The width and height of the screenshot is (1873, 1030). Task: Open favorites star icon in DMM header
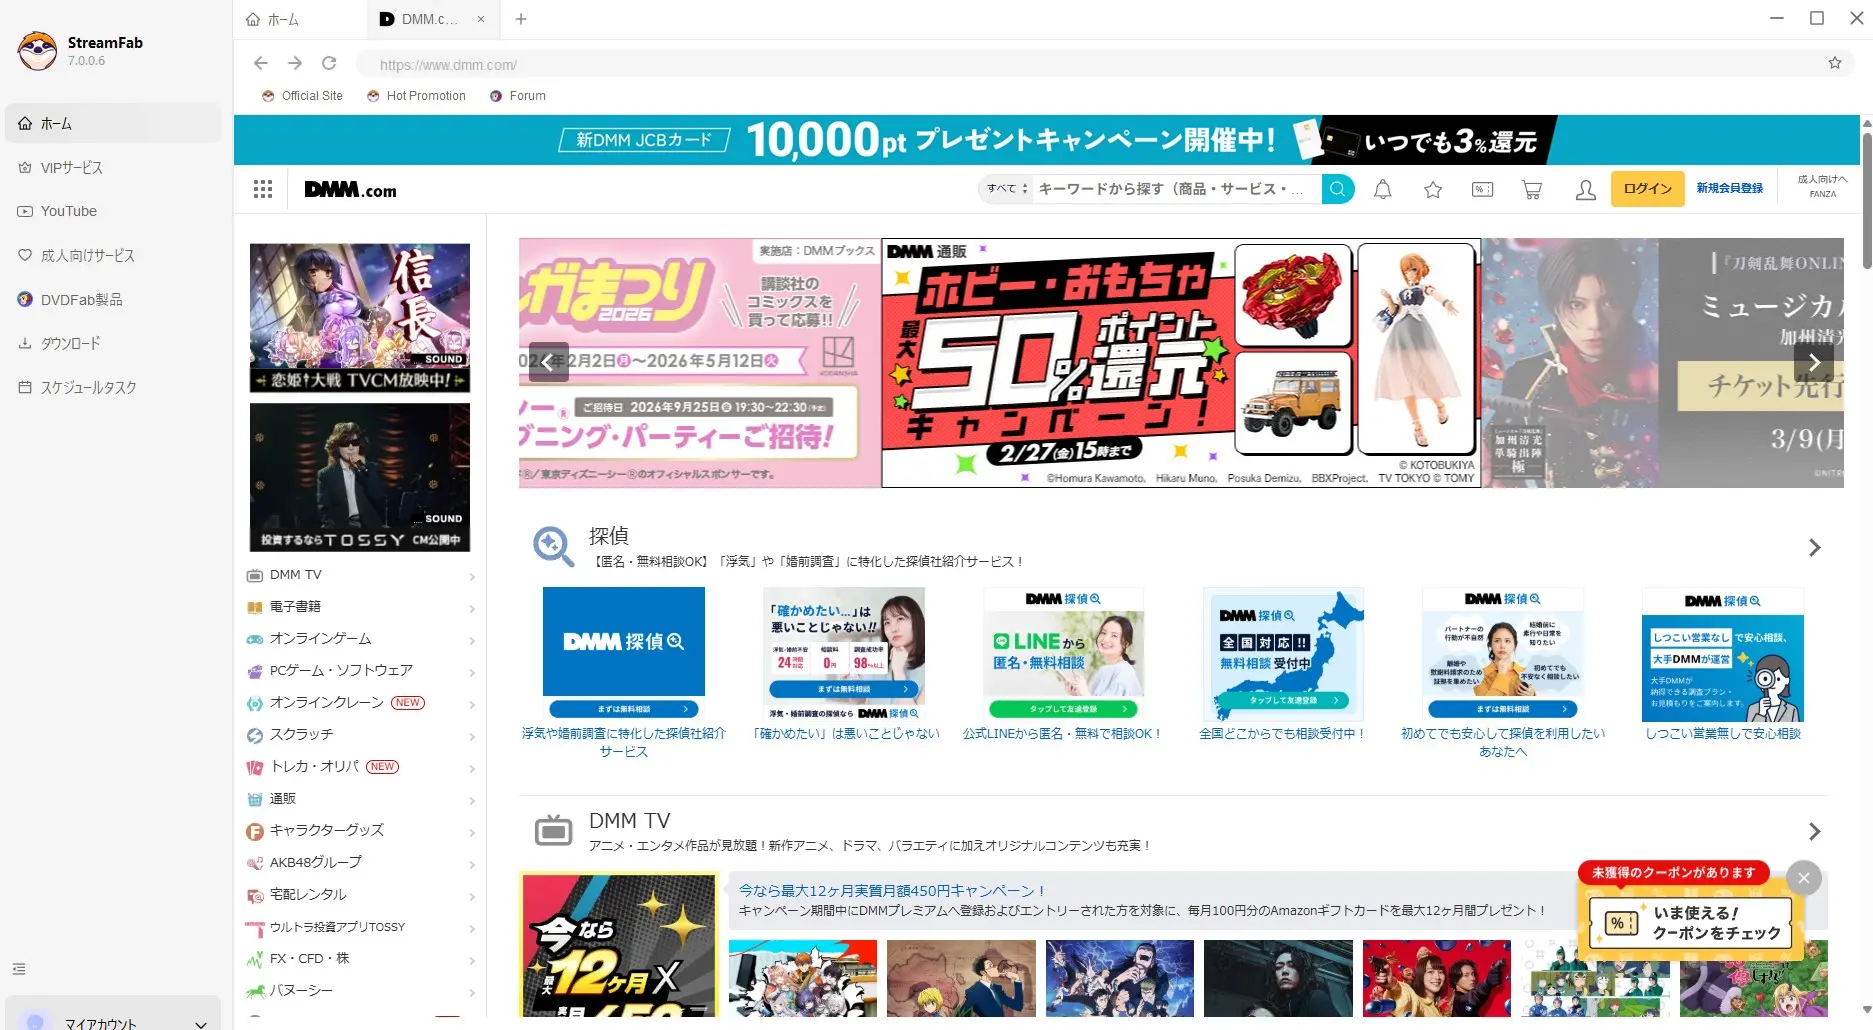1433,189
